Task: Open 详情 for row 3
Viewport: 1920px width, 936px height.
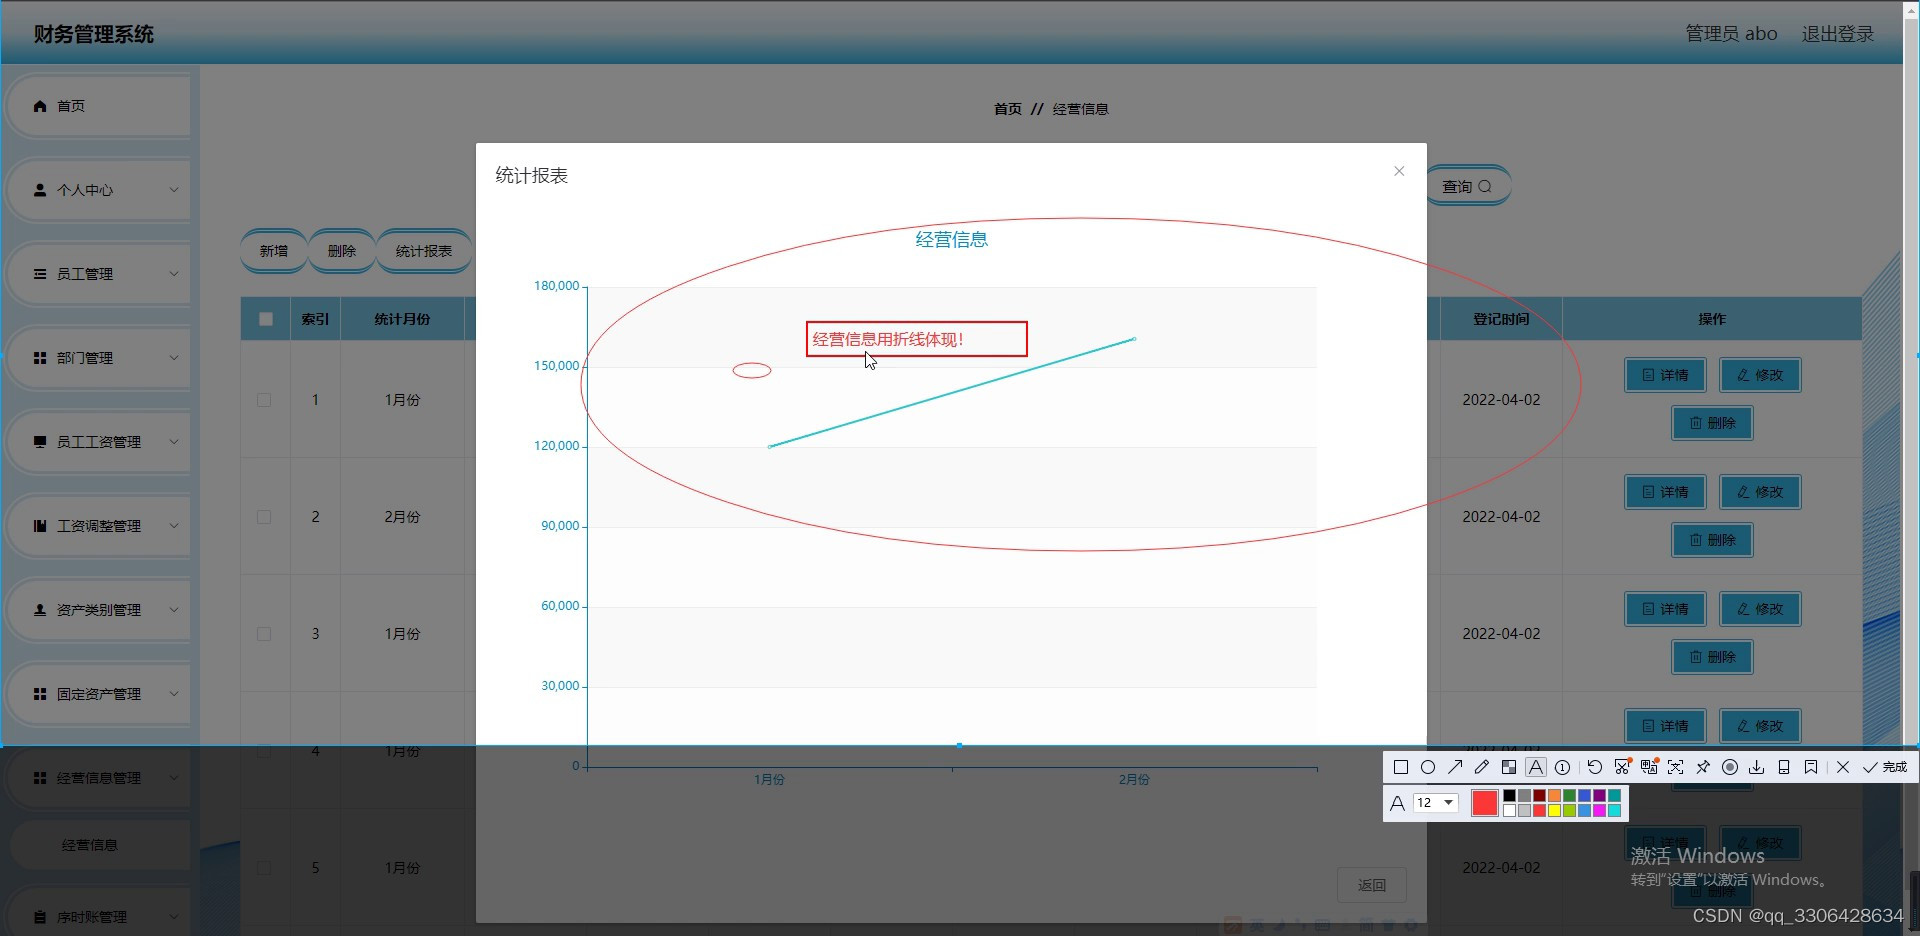Action: click(x=1665, y=609)
